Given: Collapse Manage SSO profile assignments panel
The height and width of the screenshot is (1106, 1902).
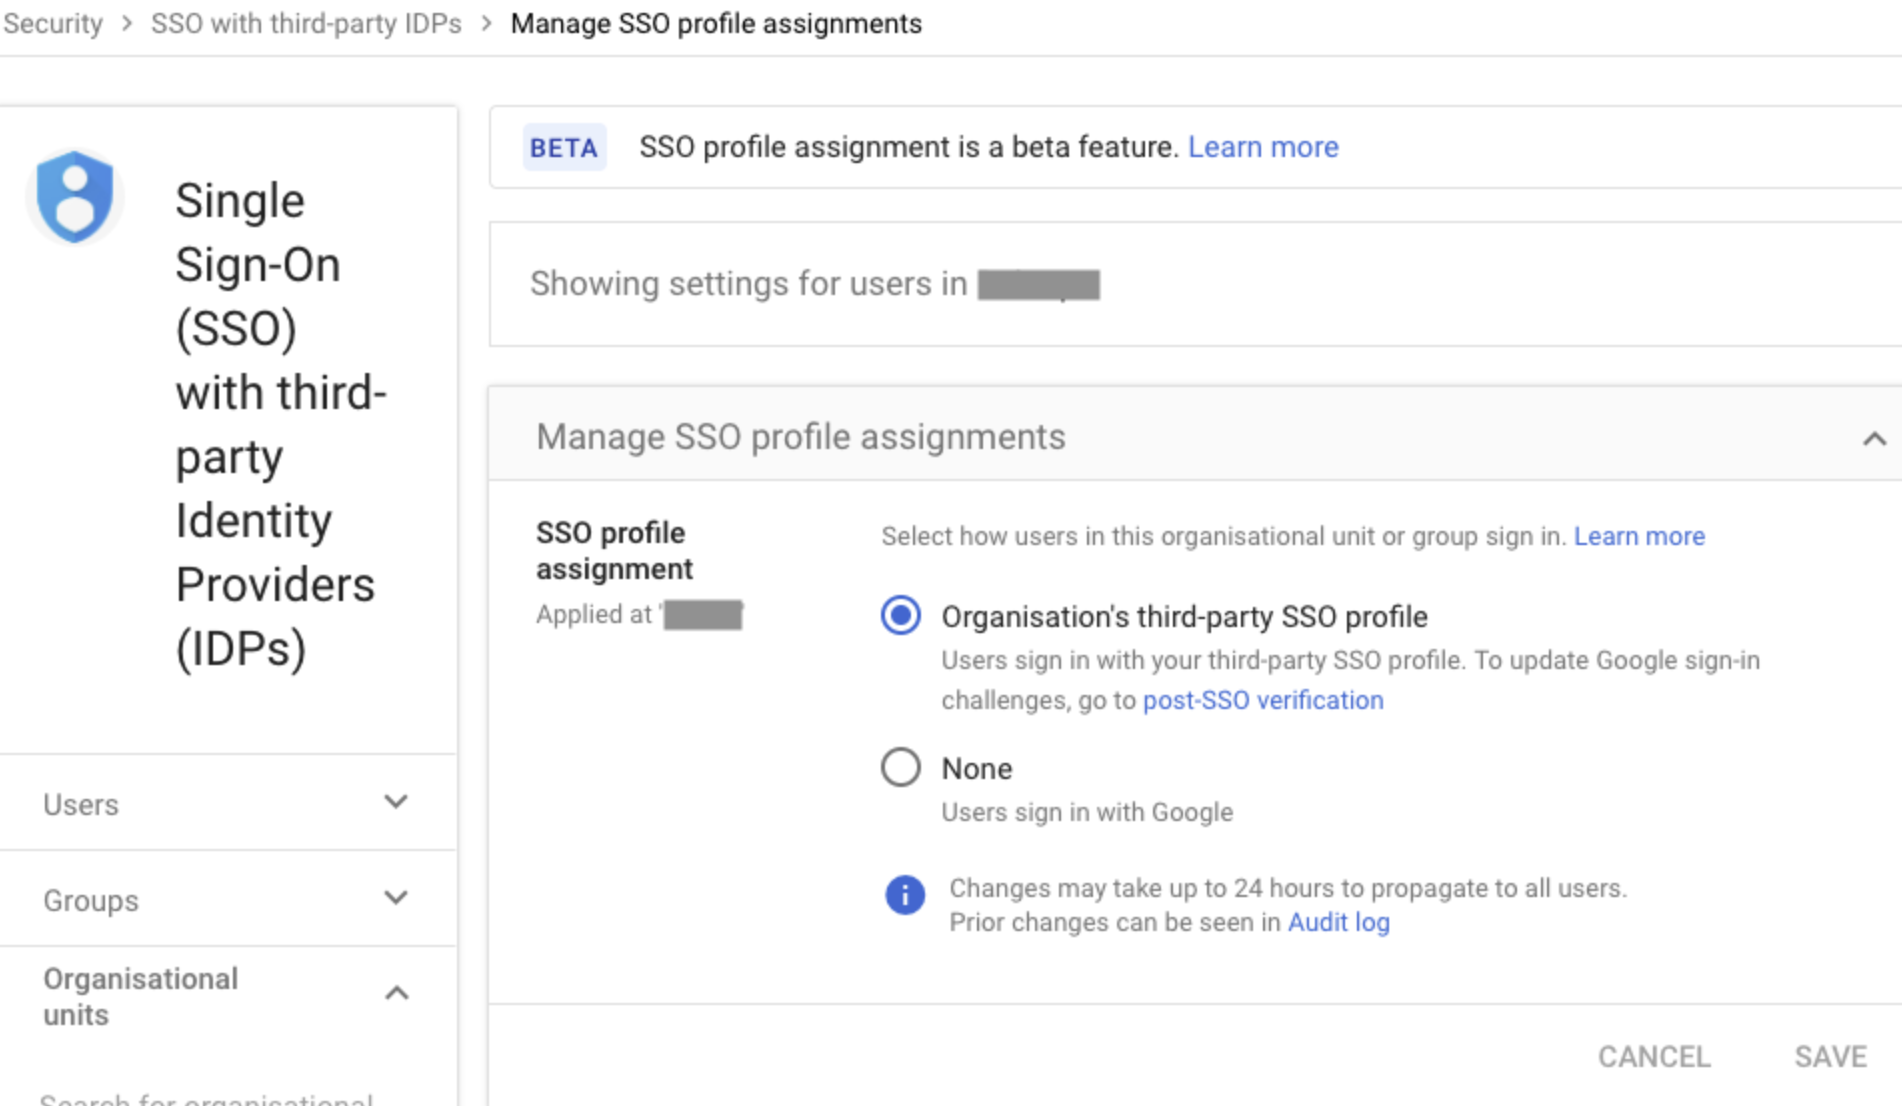Looking at the screenshot, I should point(1874,438).
